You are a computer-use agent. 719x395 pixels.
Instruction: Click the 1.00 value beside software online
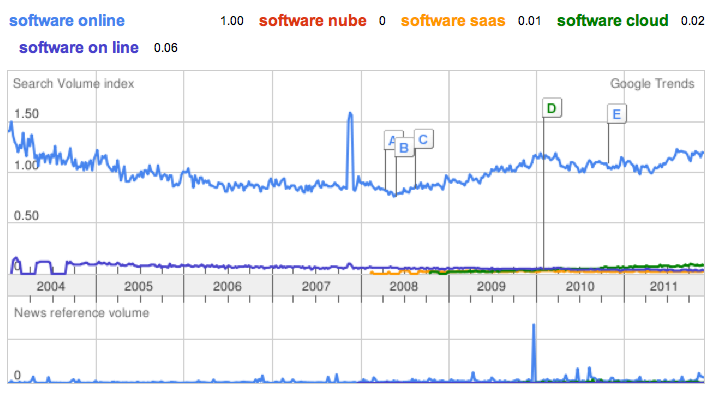[232, 21]
